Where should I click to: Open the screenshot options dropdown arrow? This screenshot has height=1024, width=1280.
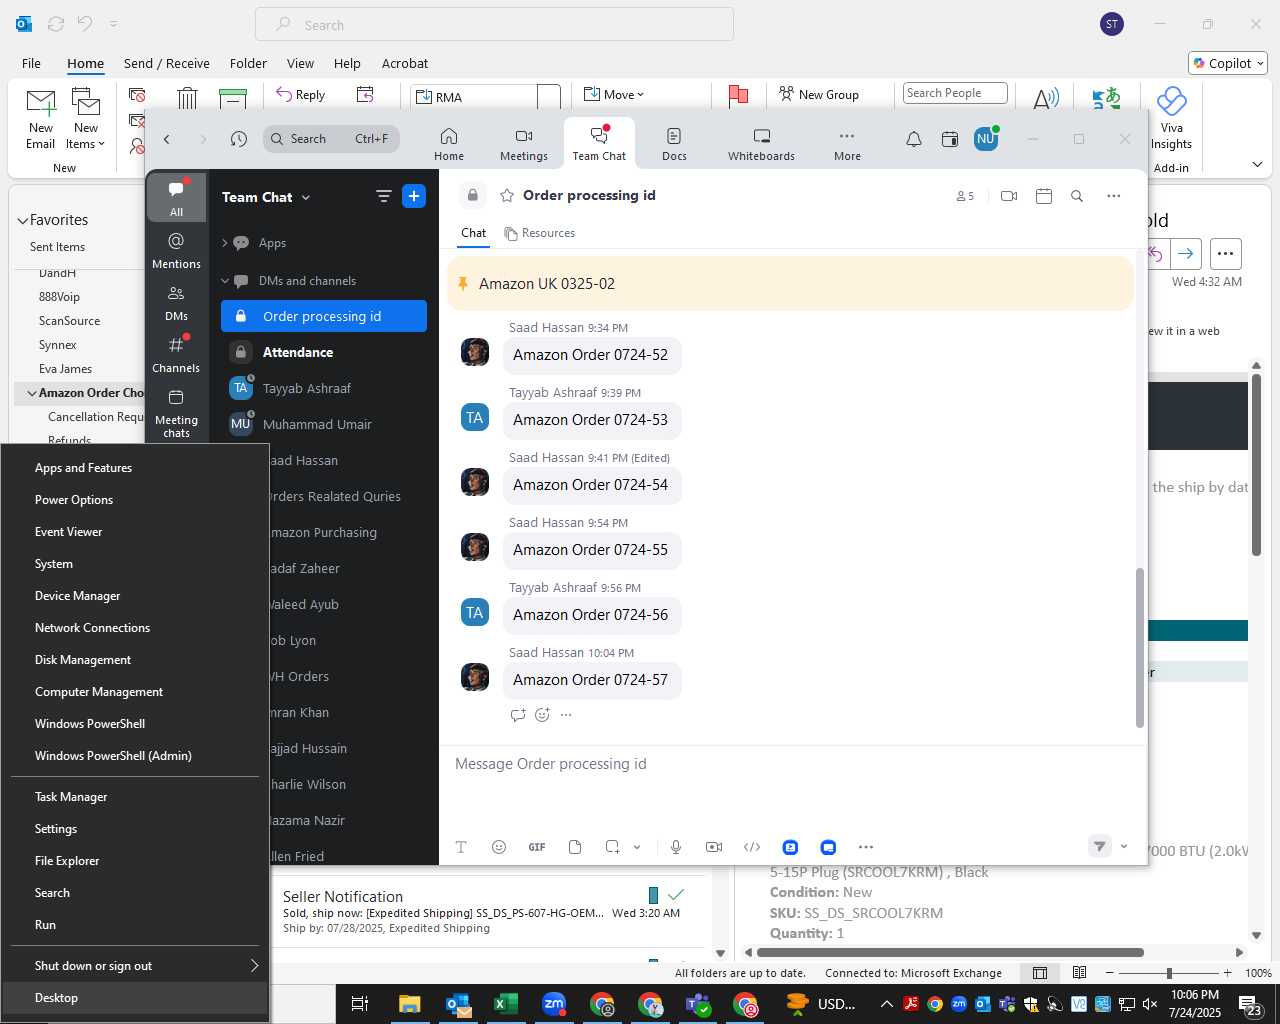[637, 847]
